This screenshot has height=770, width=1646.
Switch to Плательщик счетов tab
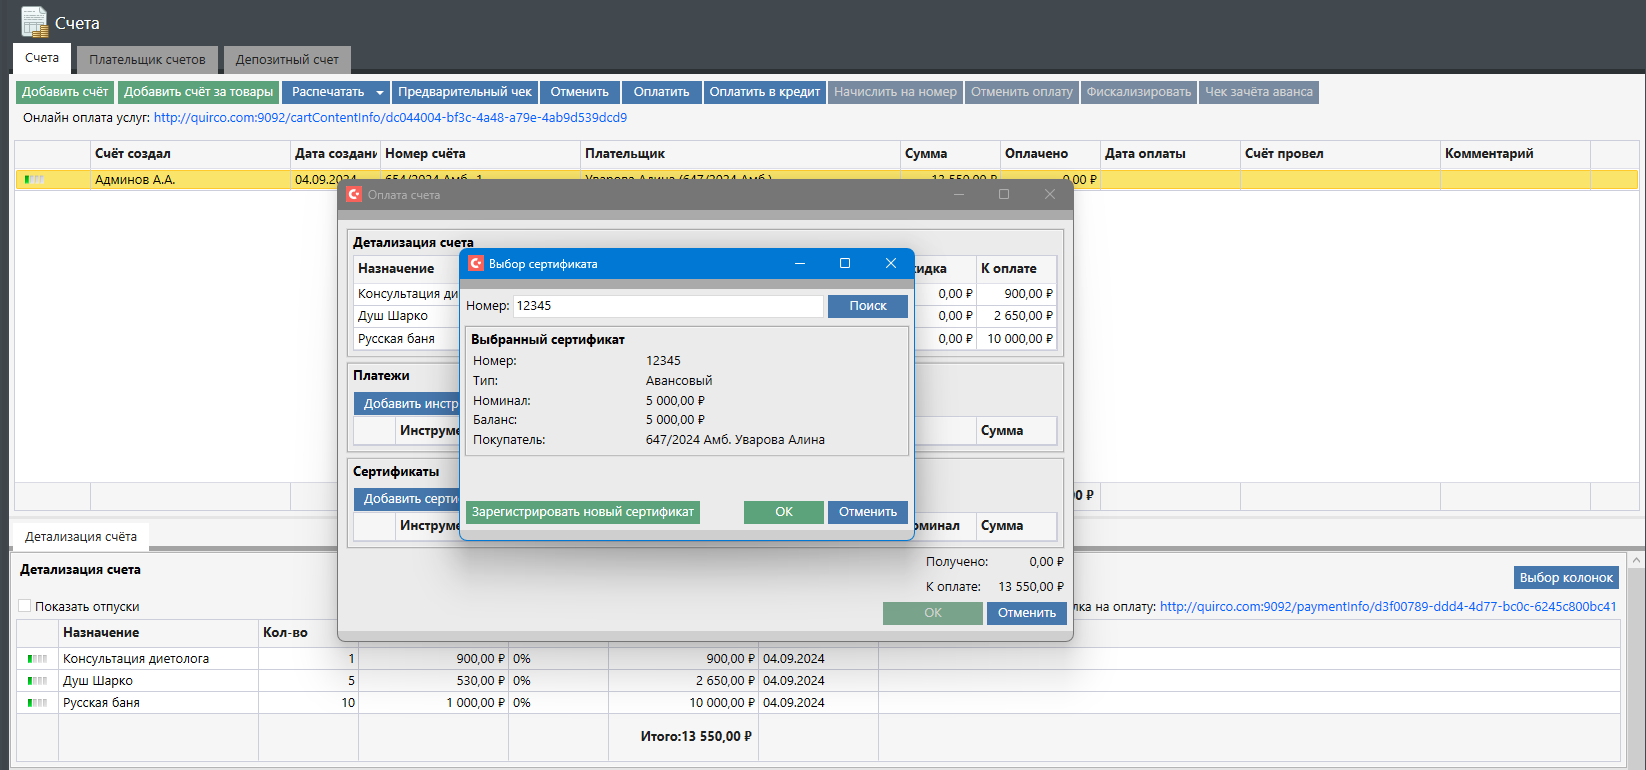(x=147, y=59)
